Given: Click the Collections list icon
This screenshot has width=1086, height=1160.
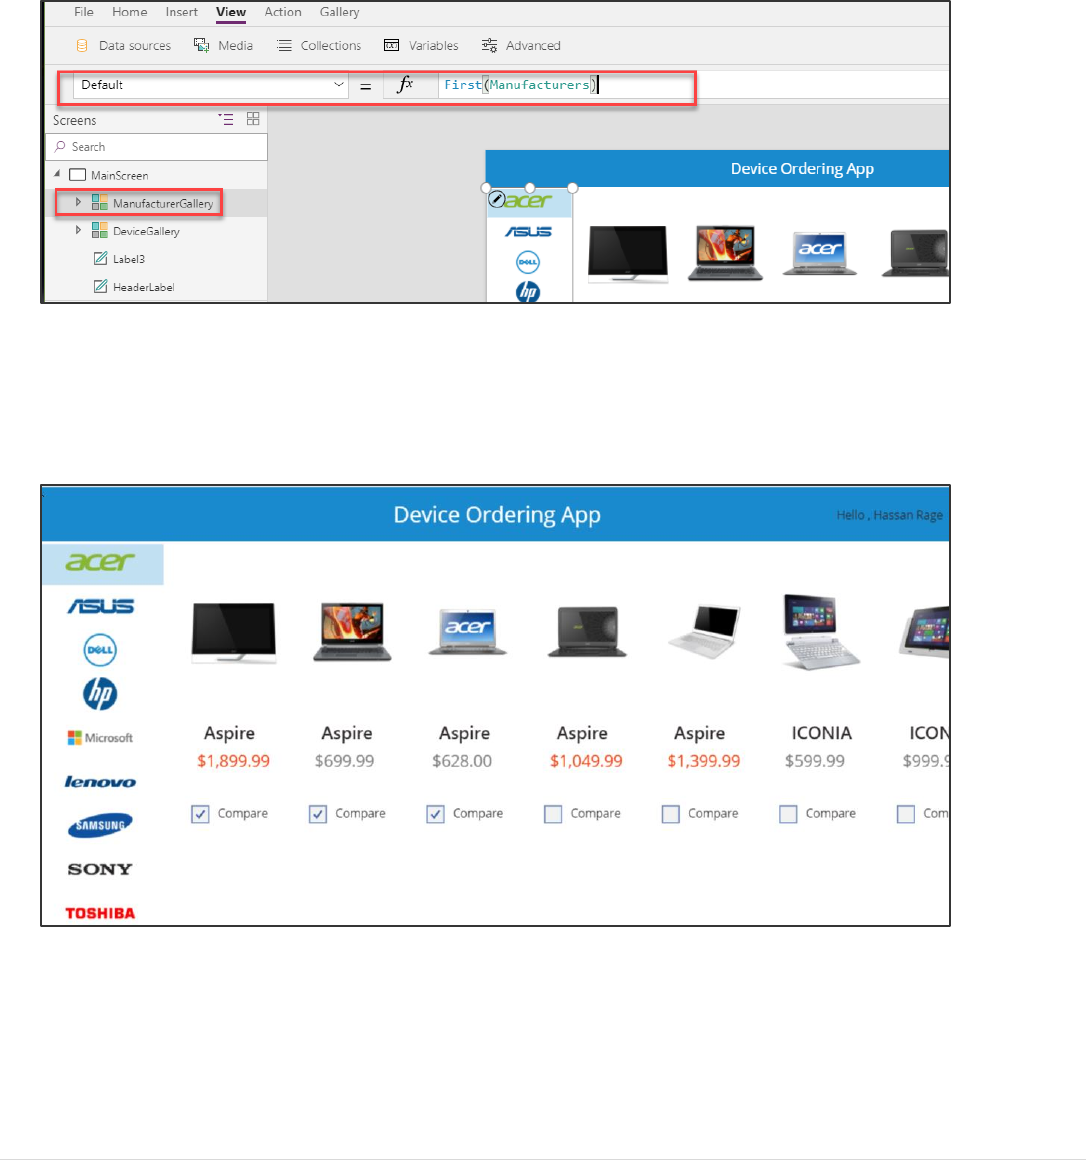Looking at the screenshot, I should pyautogui.click(x=284, y=46).
